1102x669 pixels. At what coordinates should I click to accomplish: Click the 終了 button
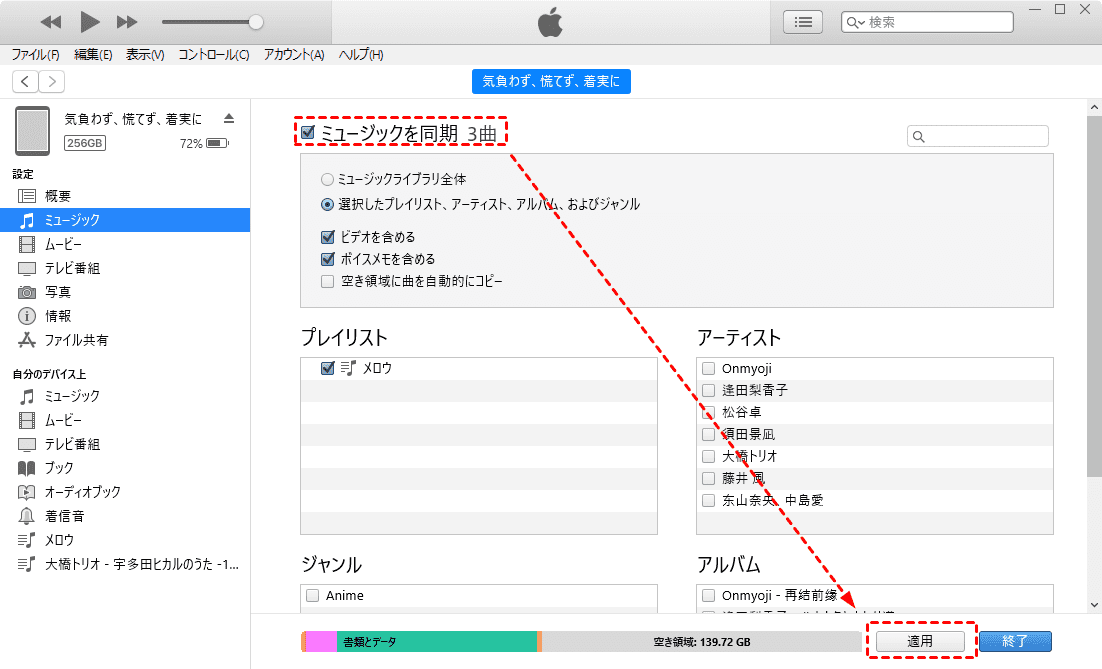(x=1015, y=641)
